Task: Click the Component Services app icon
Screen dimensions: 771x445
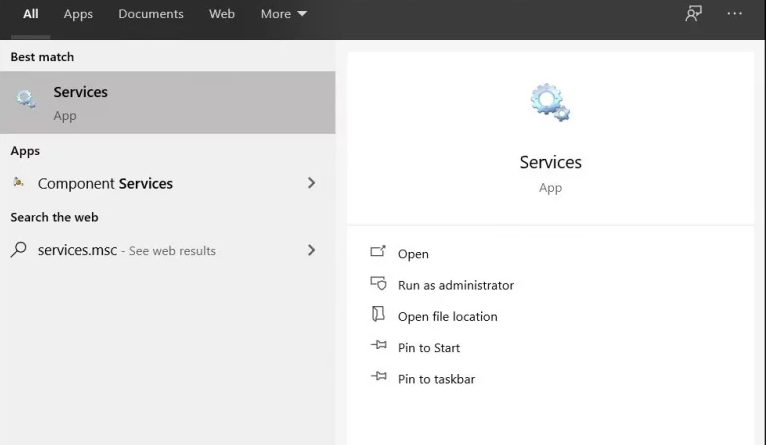Action: [19, 183]
